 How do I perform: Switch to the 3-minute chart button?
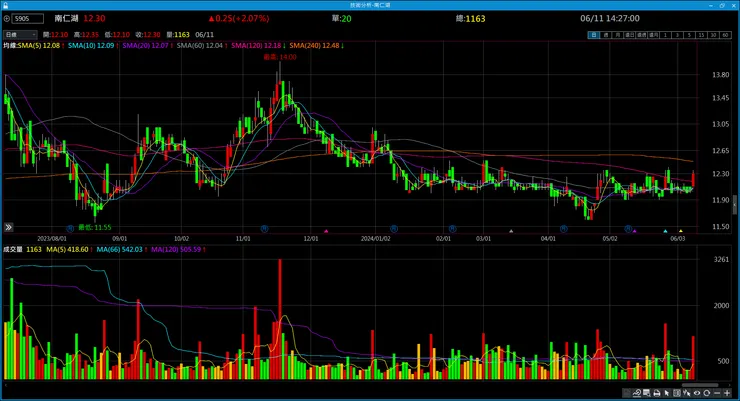[x=678, y=35]
